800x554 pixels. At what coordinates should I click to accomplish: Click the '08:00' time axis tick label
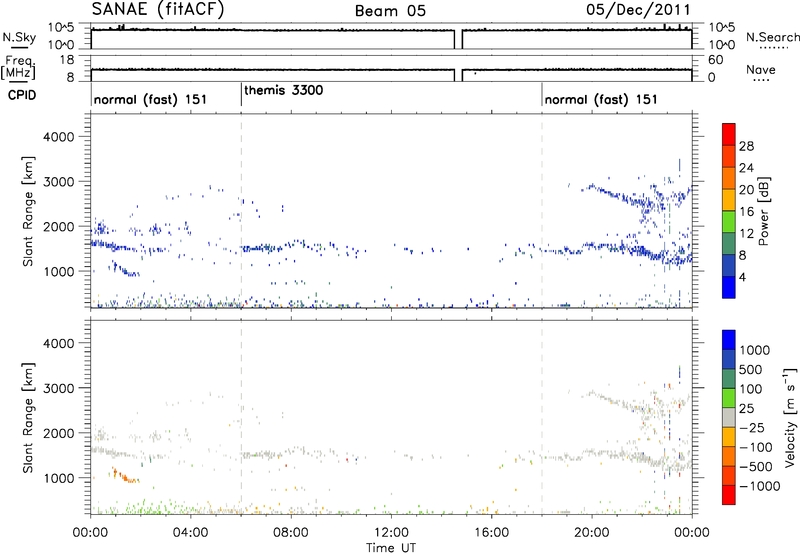(290, 533)
